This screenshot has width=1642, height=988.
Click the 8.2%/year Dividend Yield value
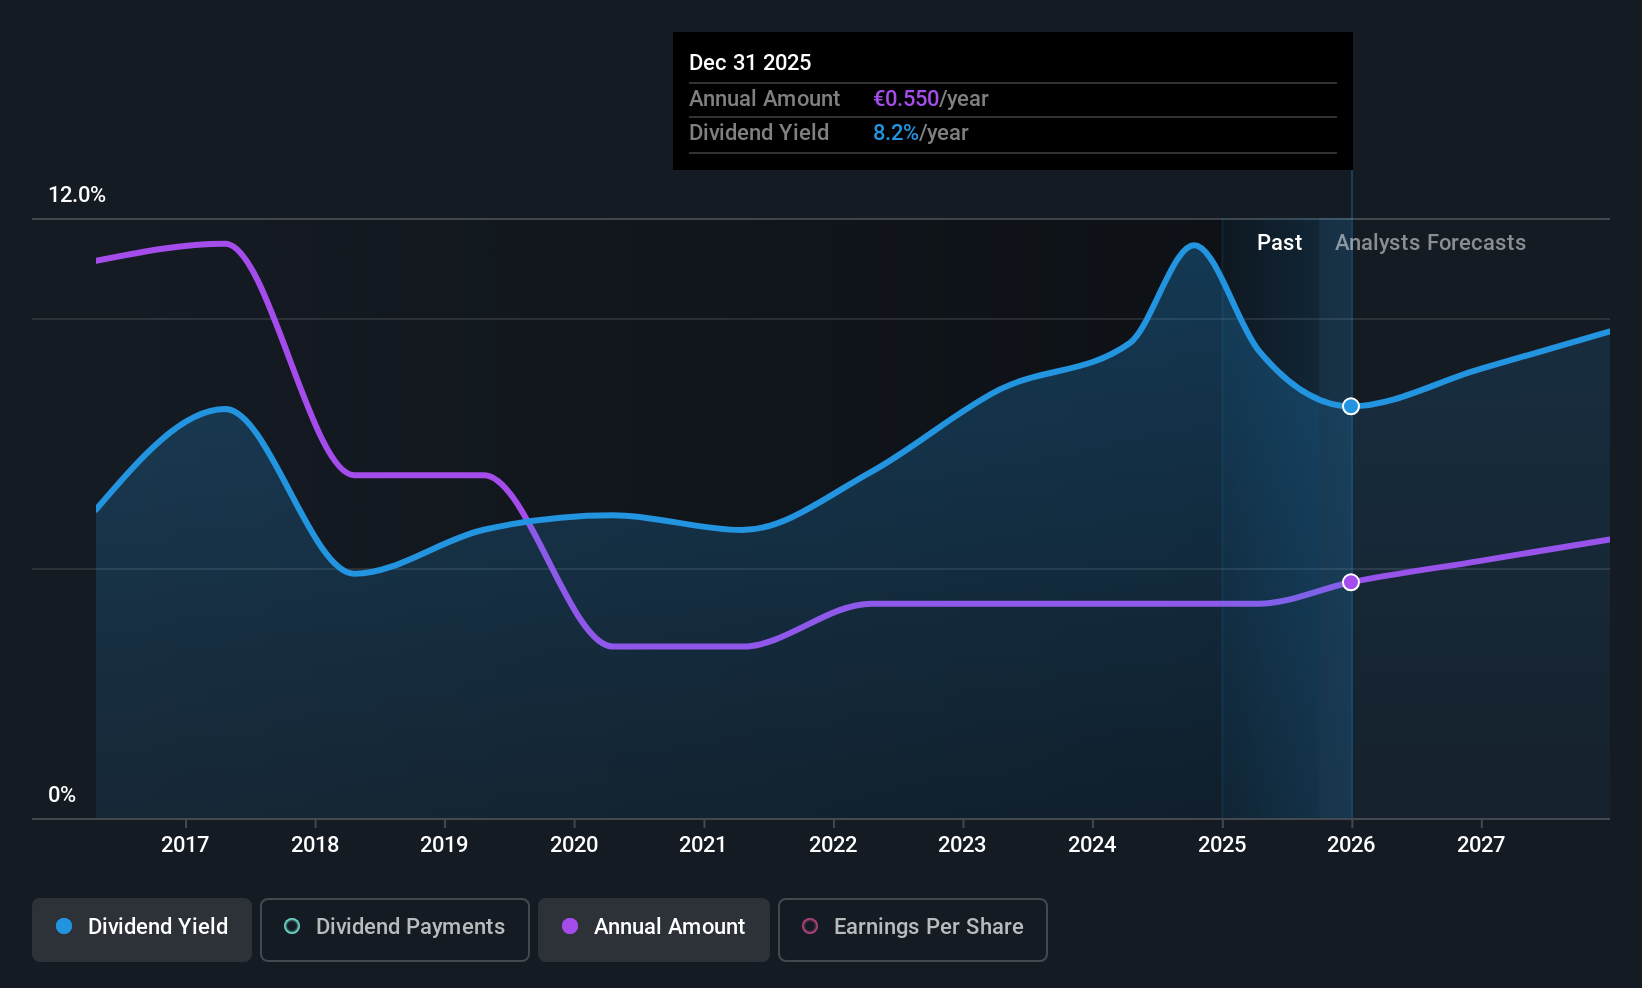coord(920,133)
